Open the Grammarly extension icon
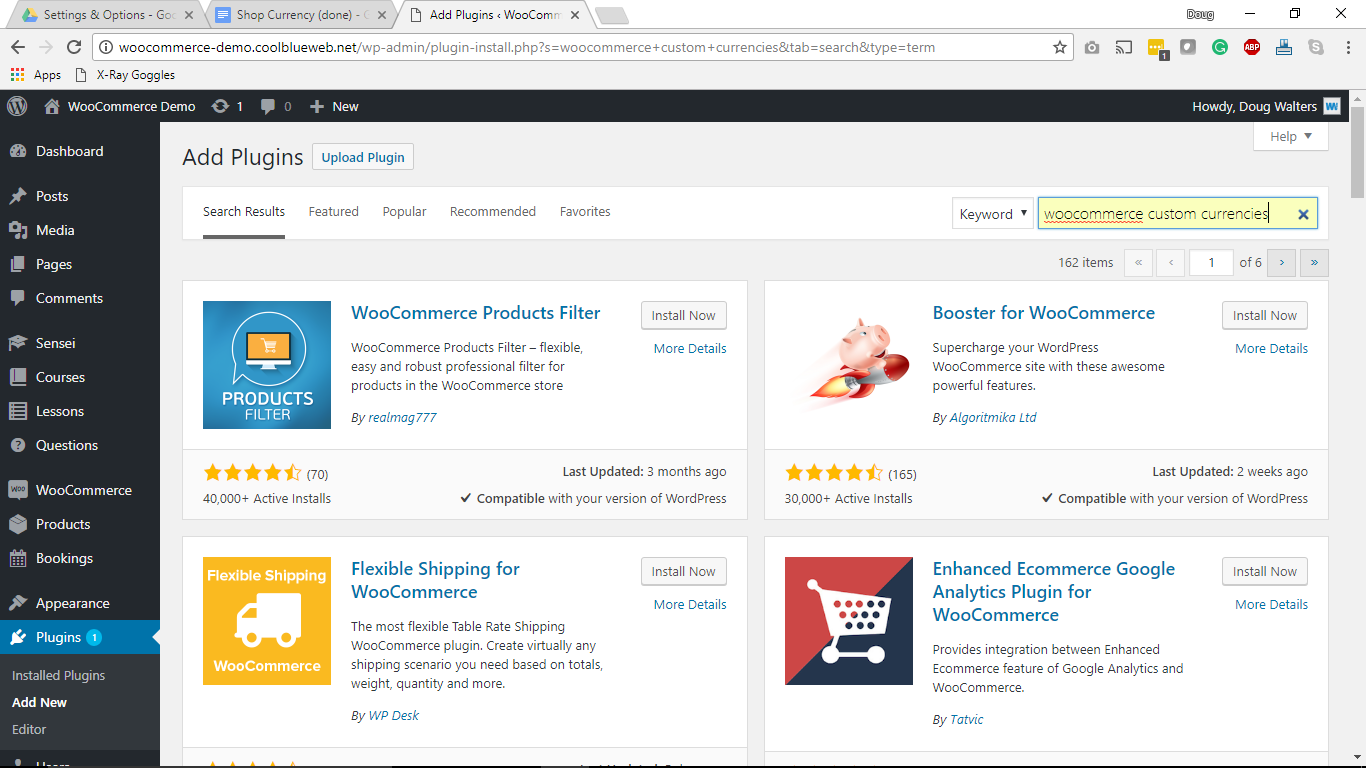1366x768 pixels. click(1220, 47)
